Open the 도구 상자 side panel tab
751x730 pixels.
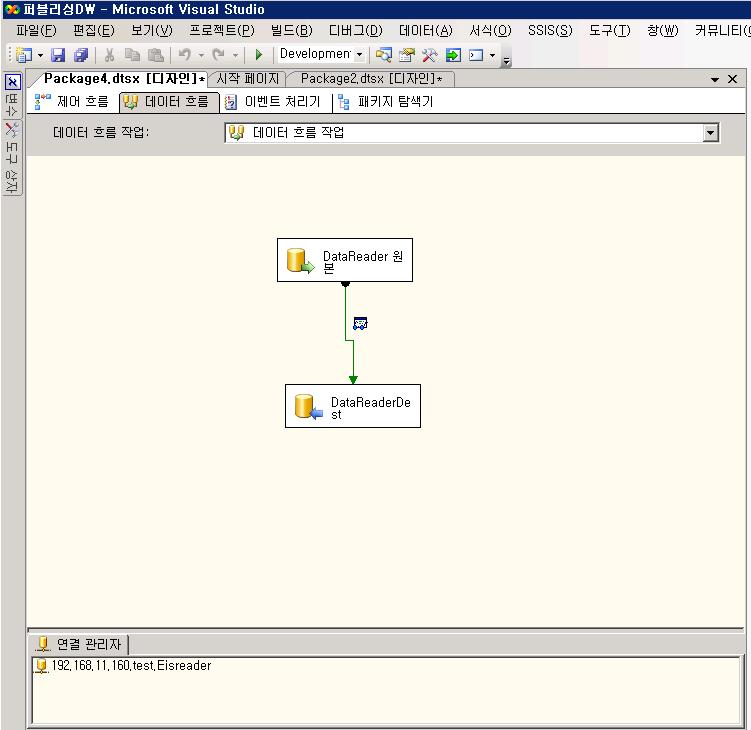tap(12, 158)
